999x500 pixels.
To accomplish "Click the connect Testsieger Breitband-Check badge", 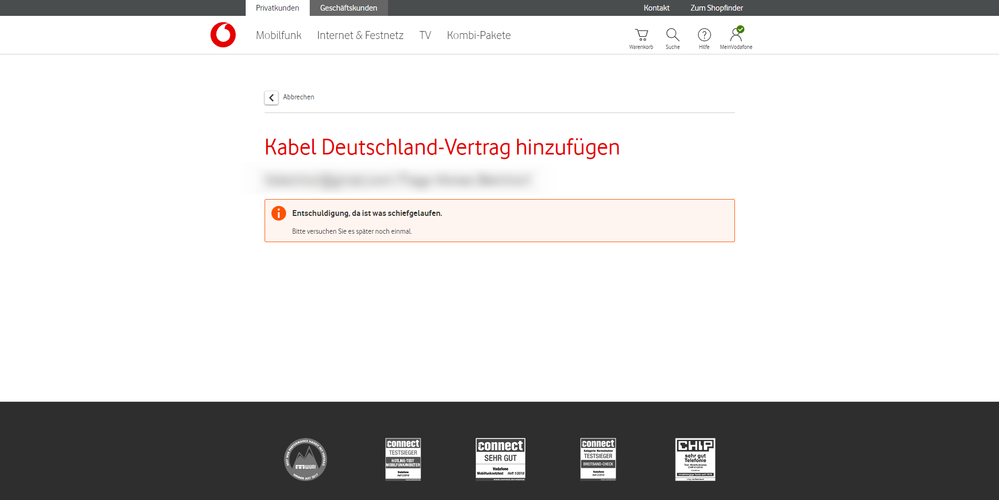I will point(598,459).
